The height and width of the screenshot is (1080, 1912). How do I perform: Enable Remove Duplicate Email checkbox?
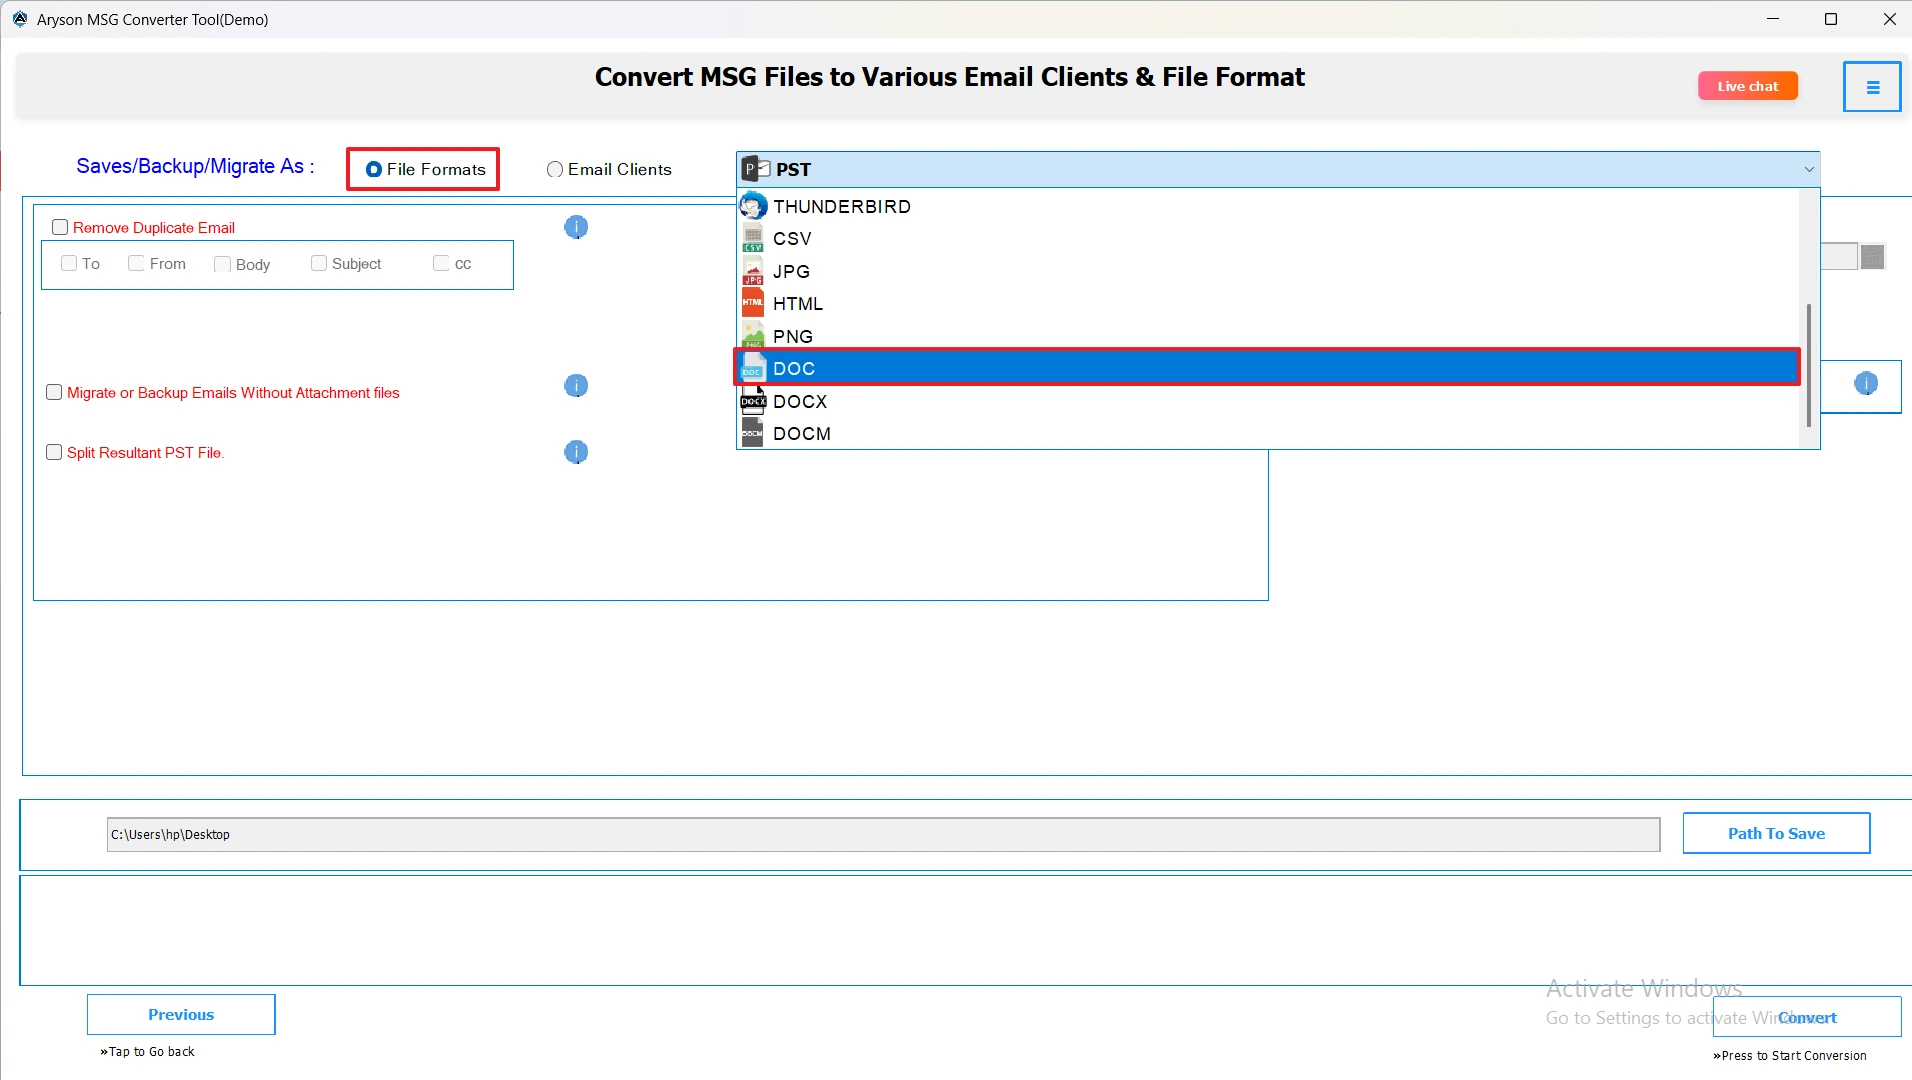[x=60, y=227]
